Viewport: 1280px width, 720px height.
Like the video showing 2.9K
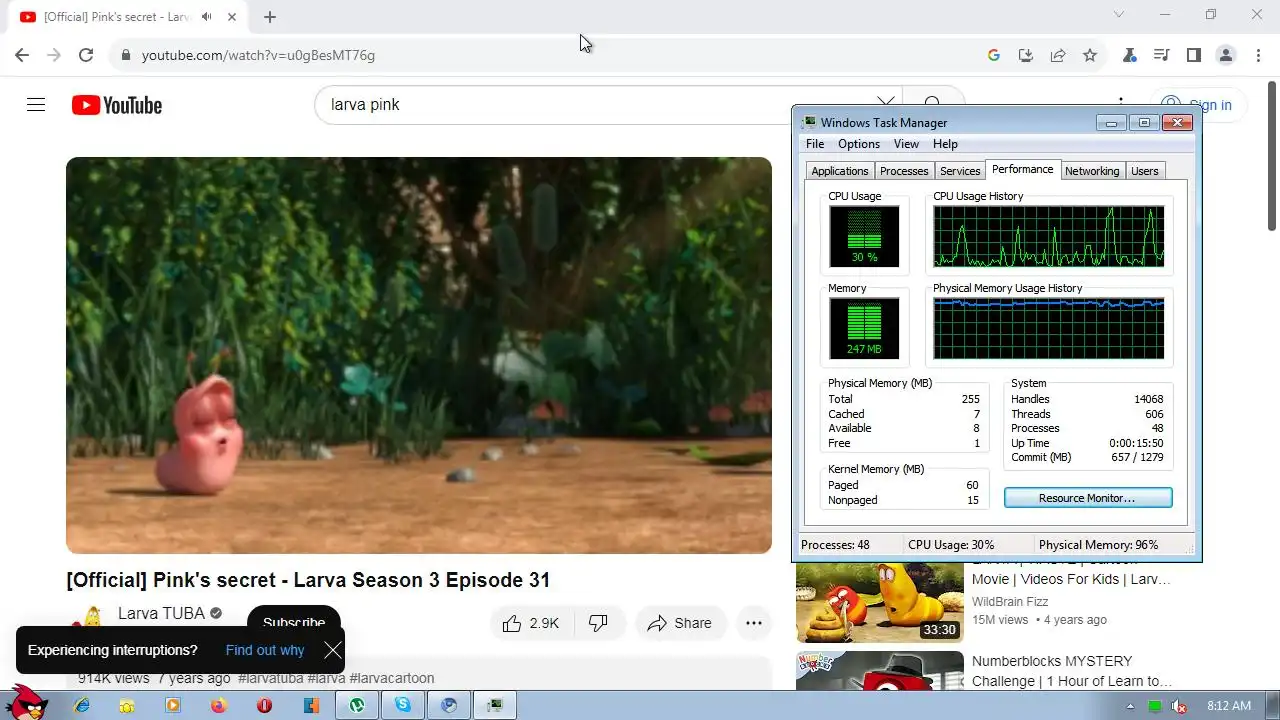(x=531, y=623)
